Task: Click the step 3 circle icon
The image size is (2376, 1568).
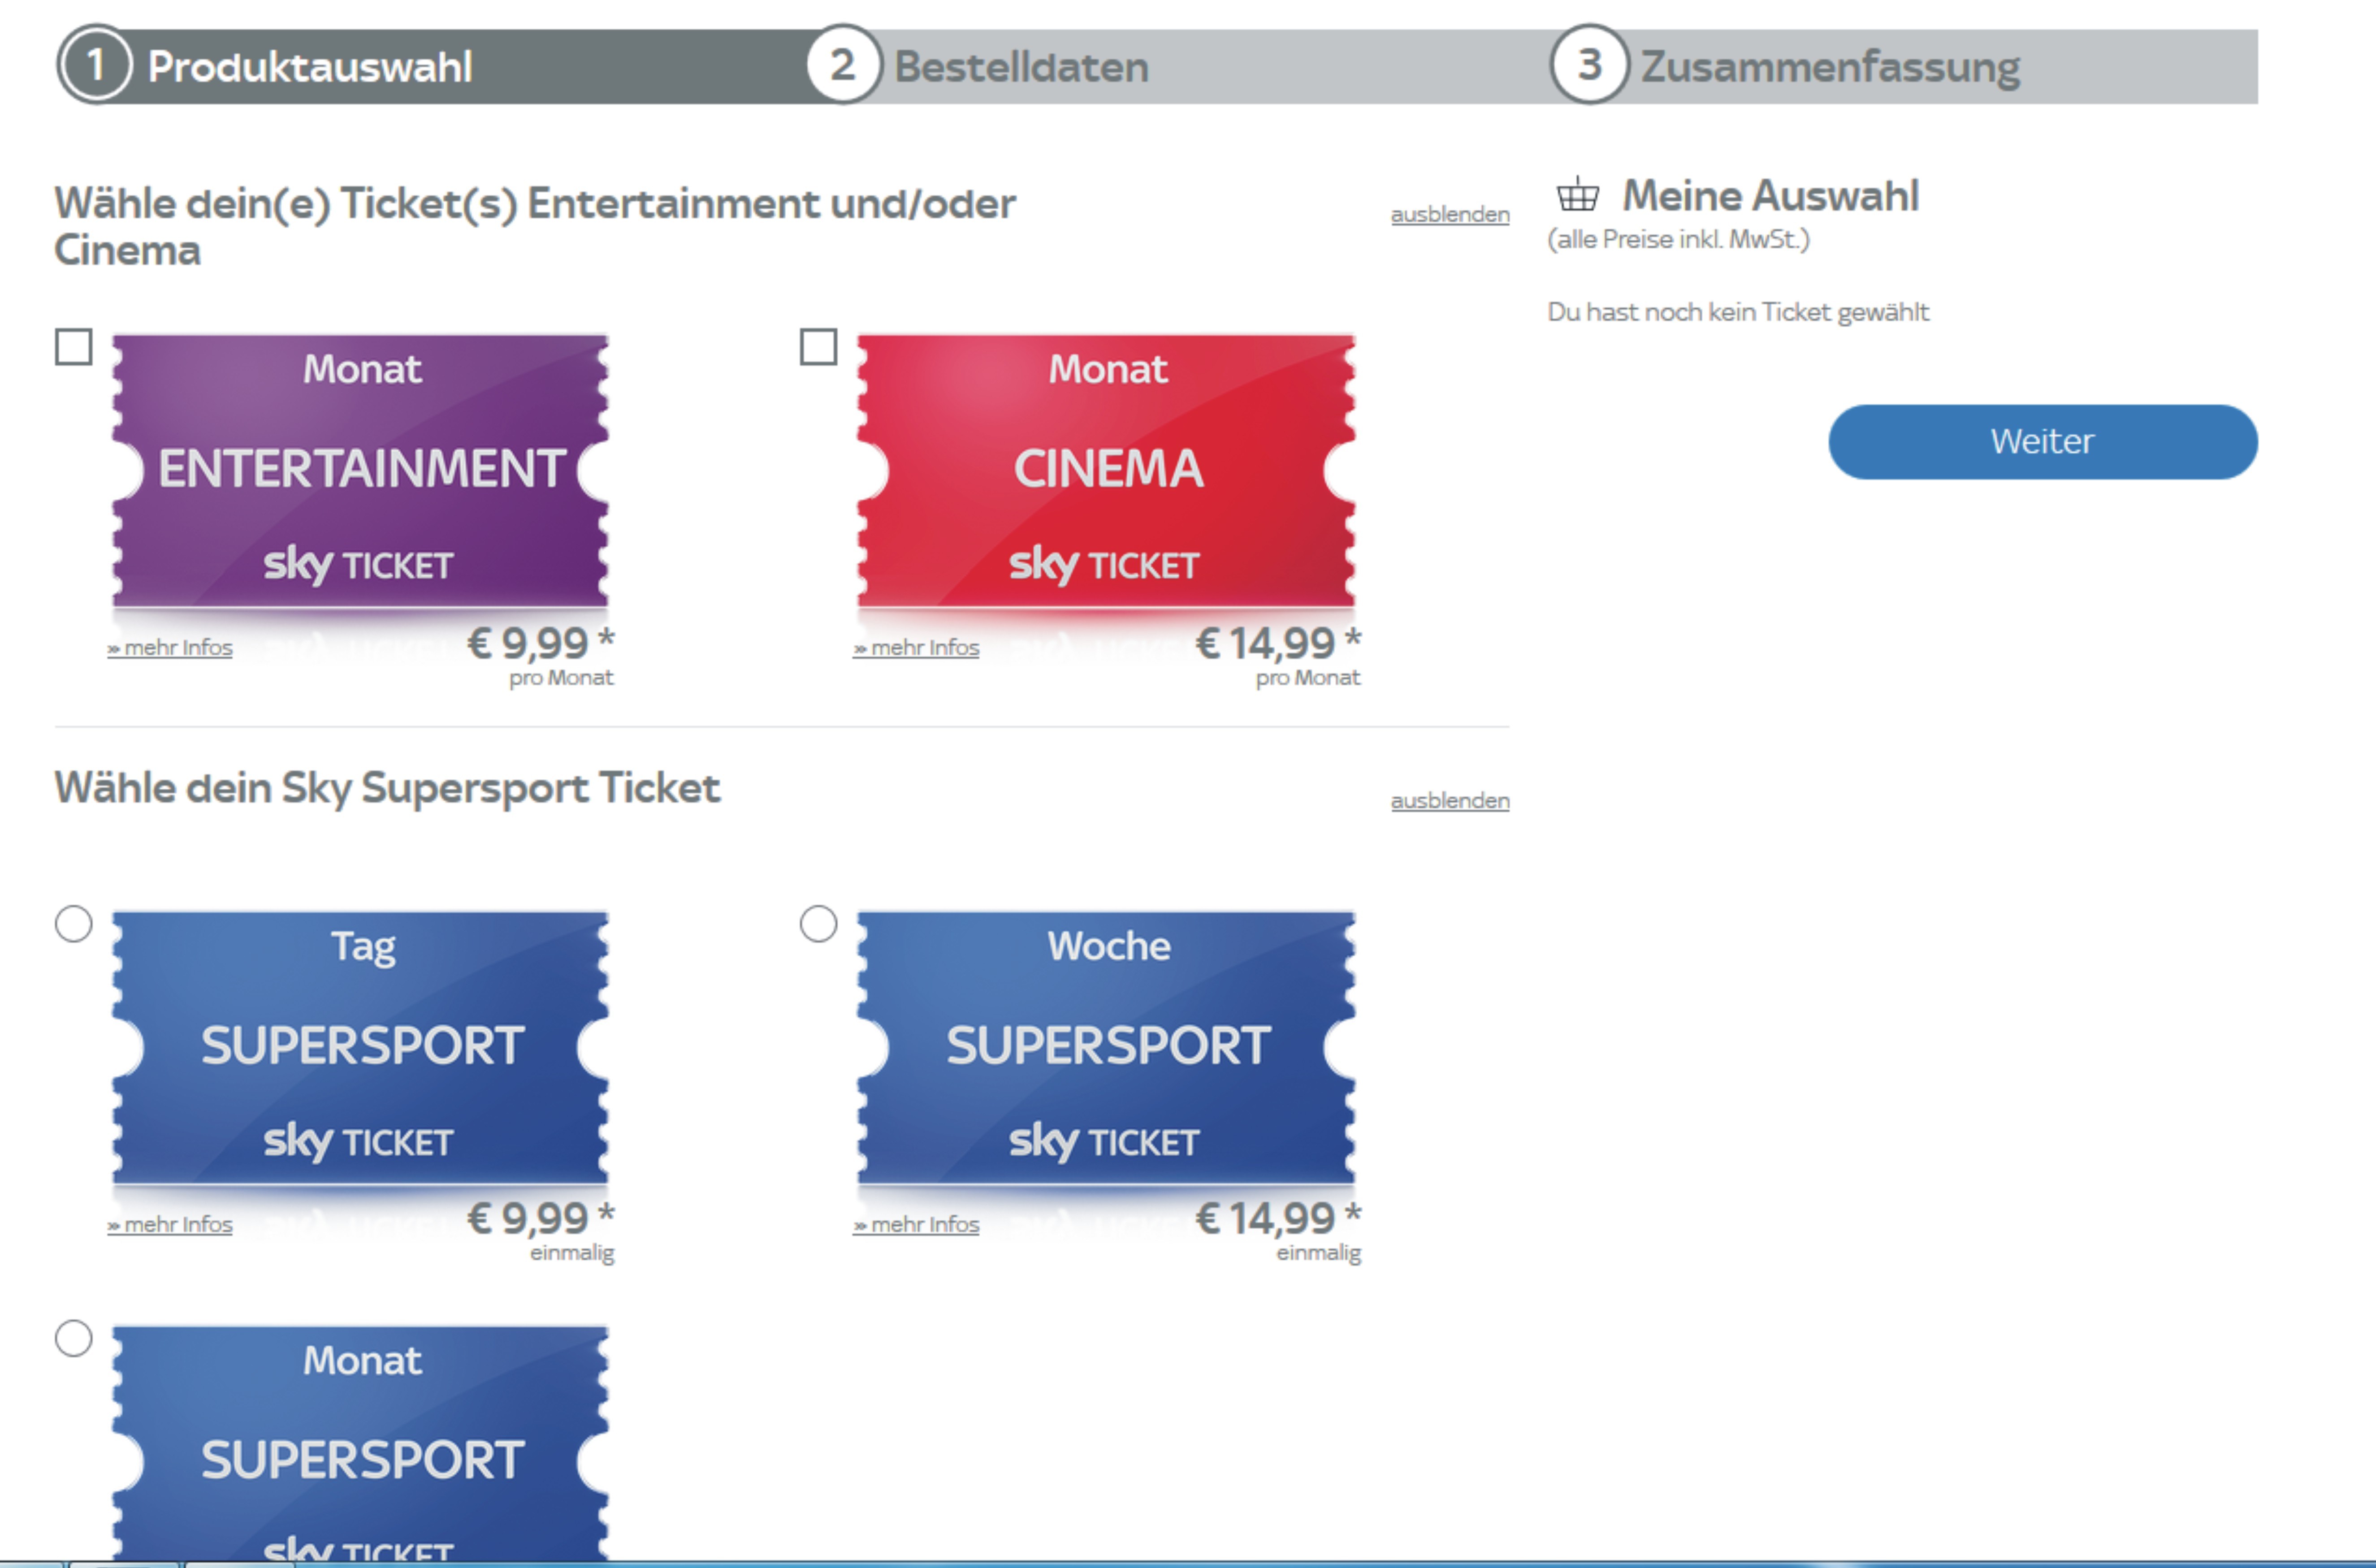Action: point(1589,65)
